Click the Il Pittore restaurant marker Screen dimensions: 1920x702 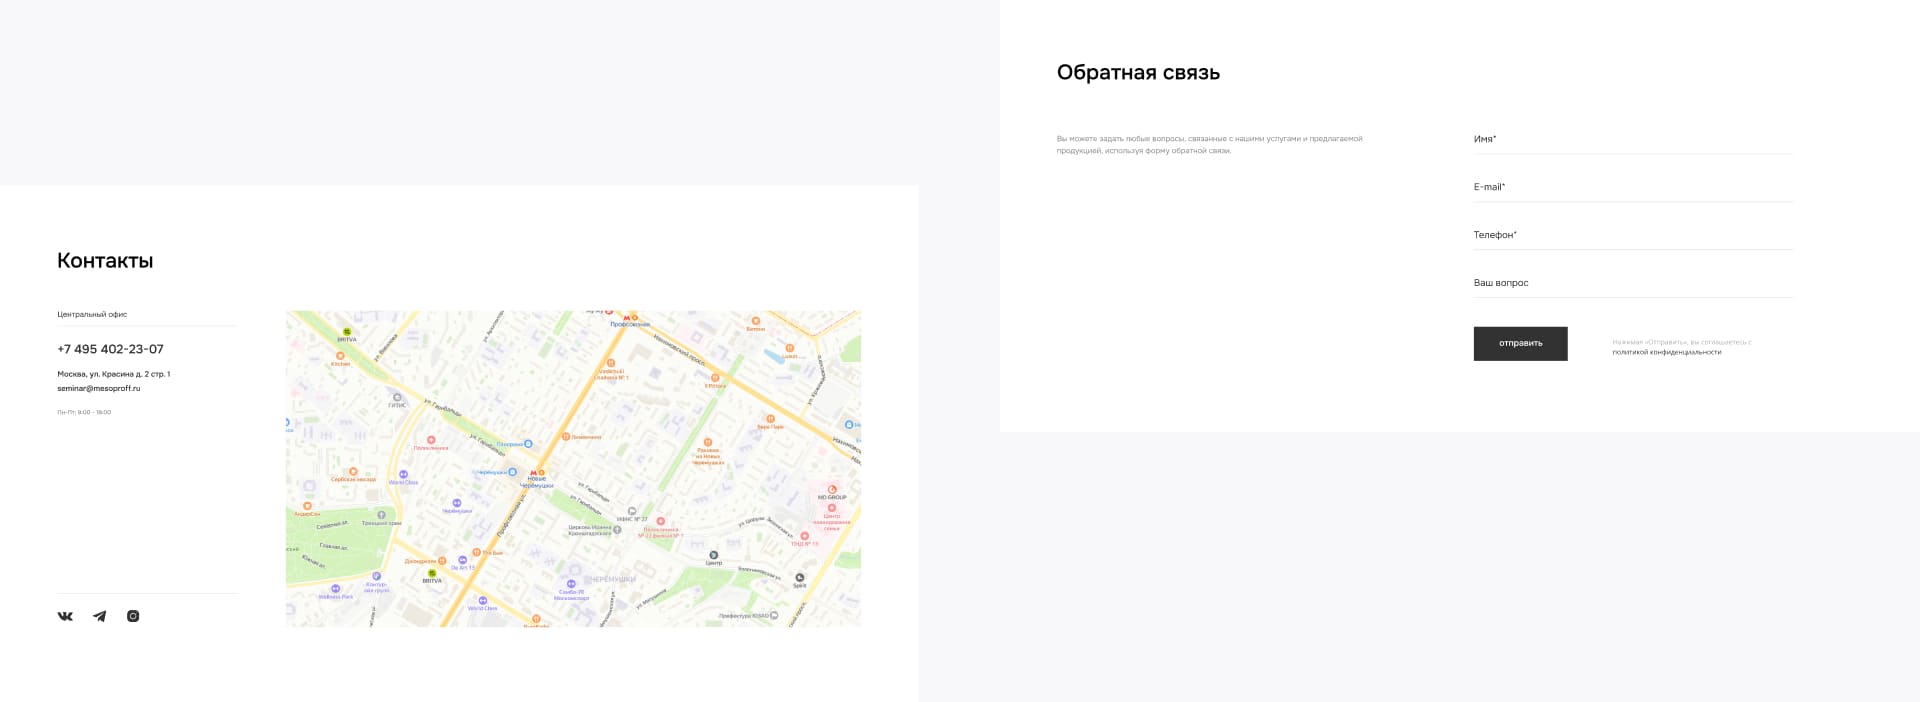click(715, 378)
